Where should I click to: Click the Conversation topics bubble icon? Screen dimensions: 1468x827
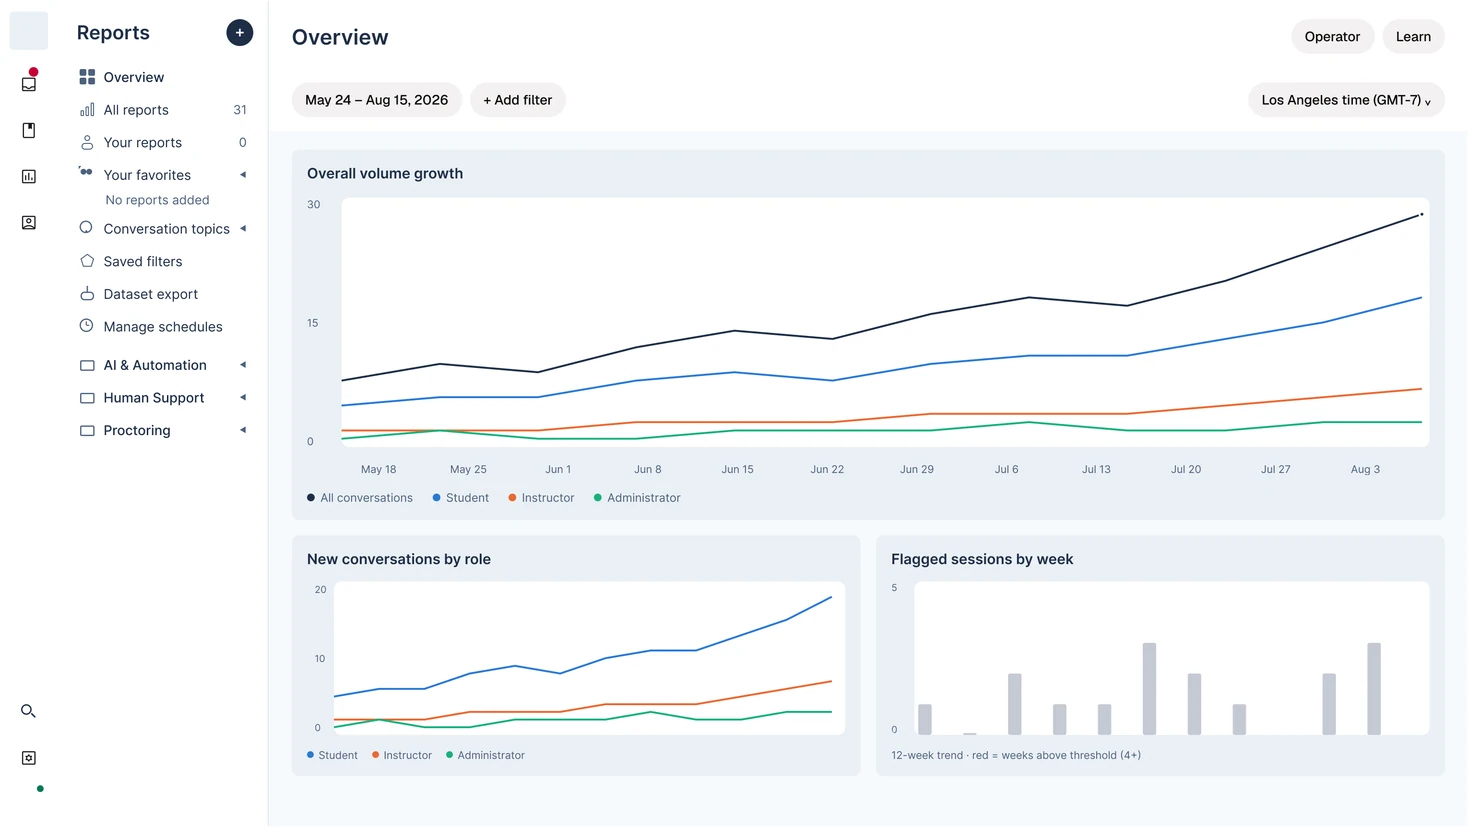86,227
